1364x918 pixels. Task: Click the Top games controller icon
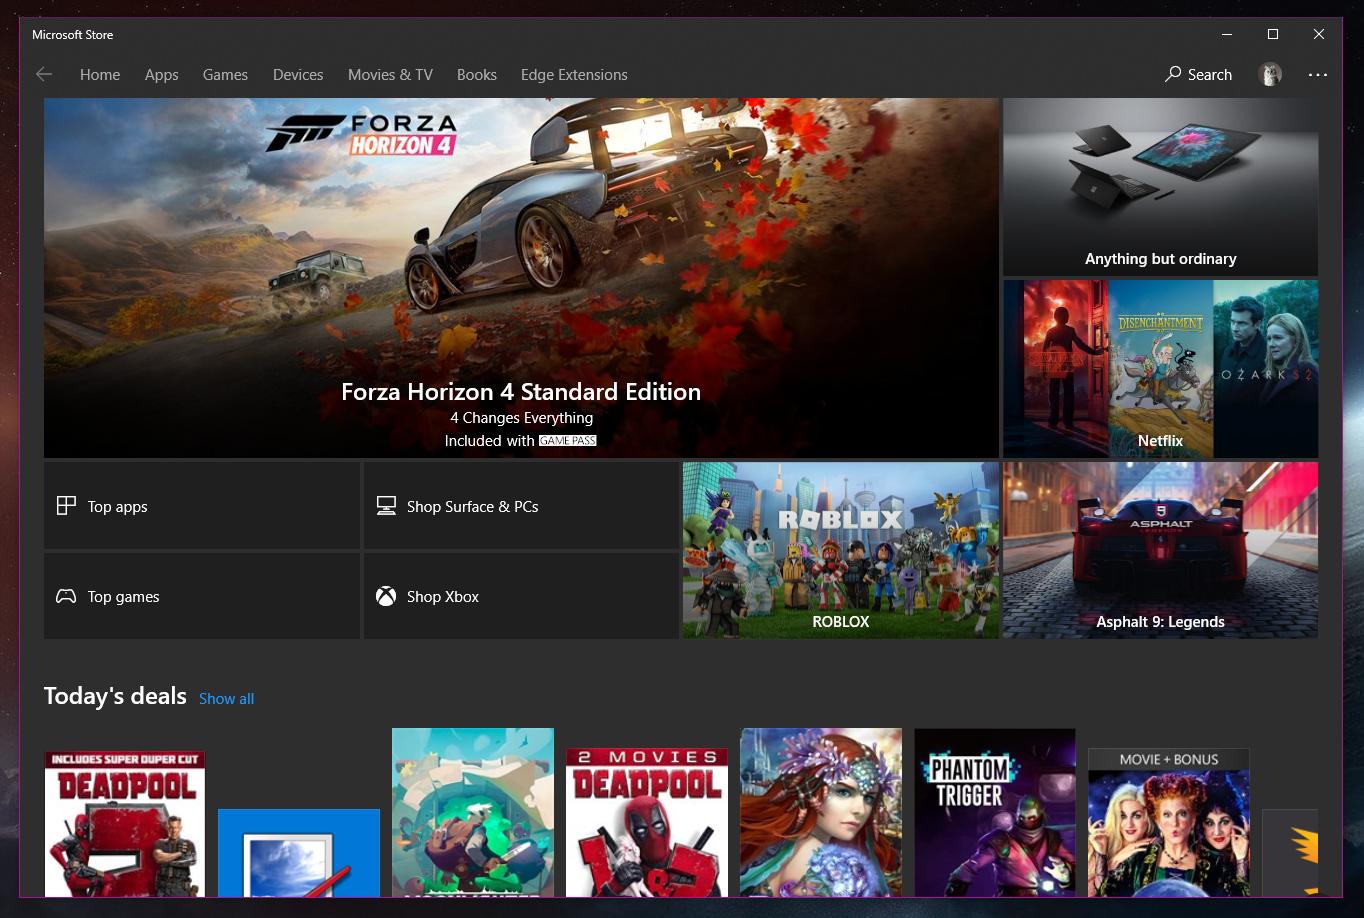coord(66,596)
